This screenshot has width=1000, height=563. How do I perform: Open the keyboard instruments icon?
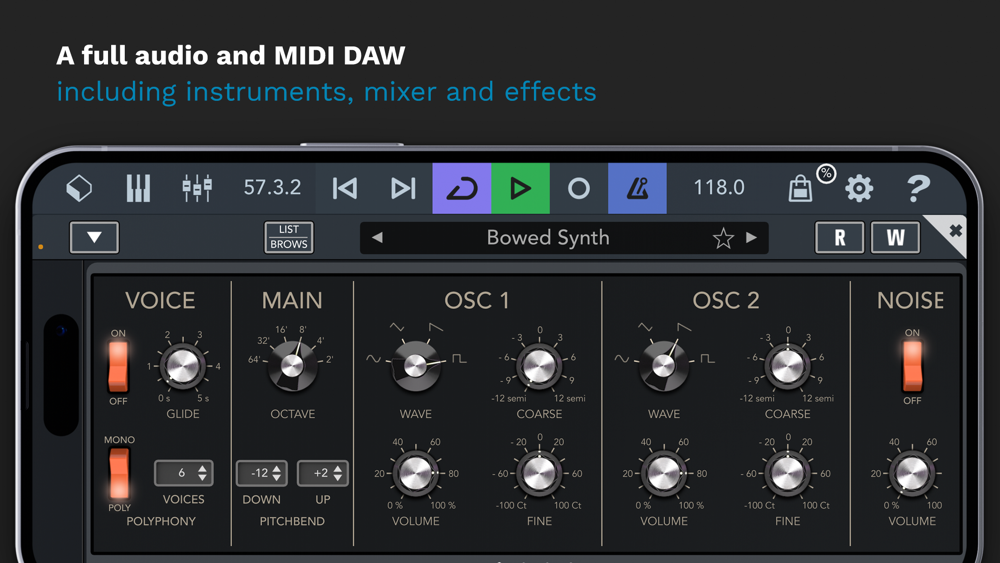tap(138, 188)
